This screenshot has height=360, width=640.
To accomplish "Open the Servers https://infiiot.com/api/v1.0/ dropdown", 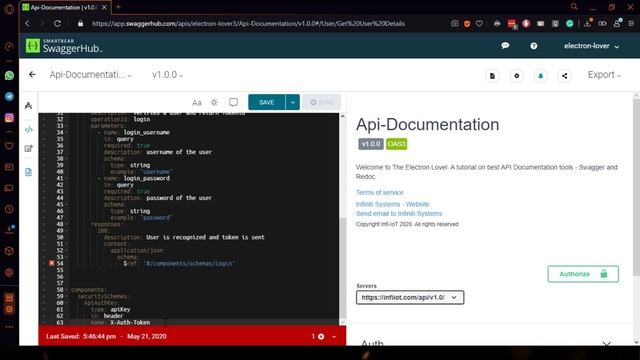I will click(x=410, y=297).
